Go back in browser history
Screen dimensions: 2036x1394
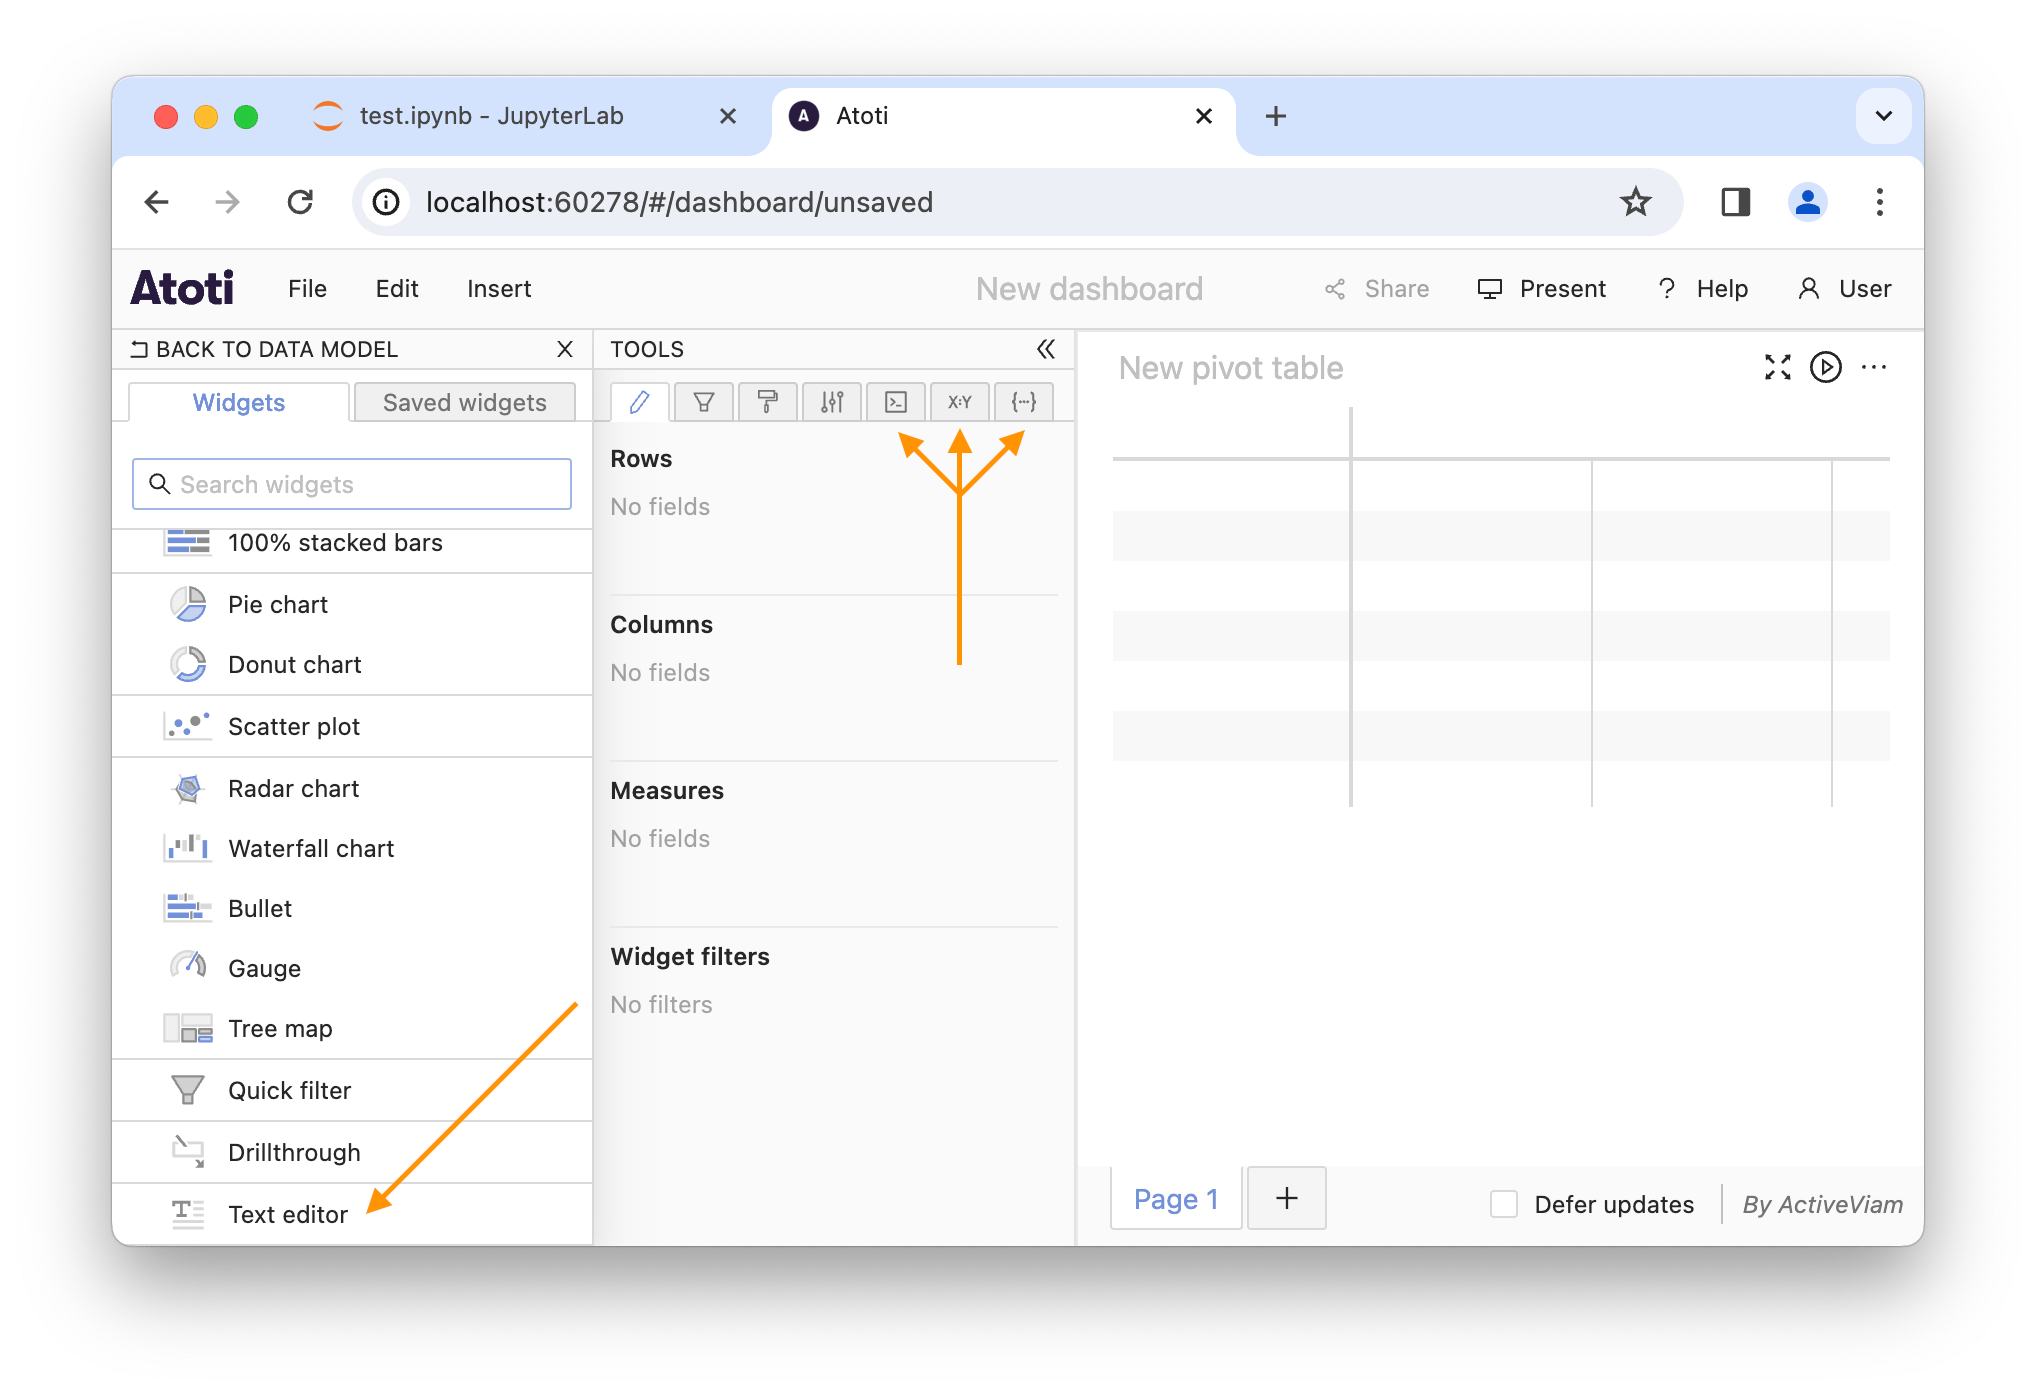coord(157,202)
